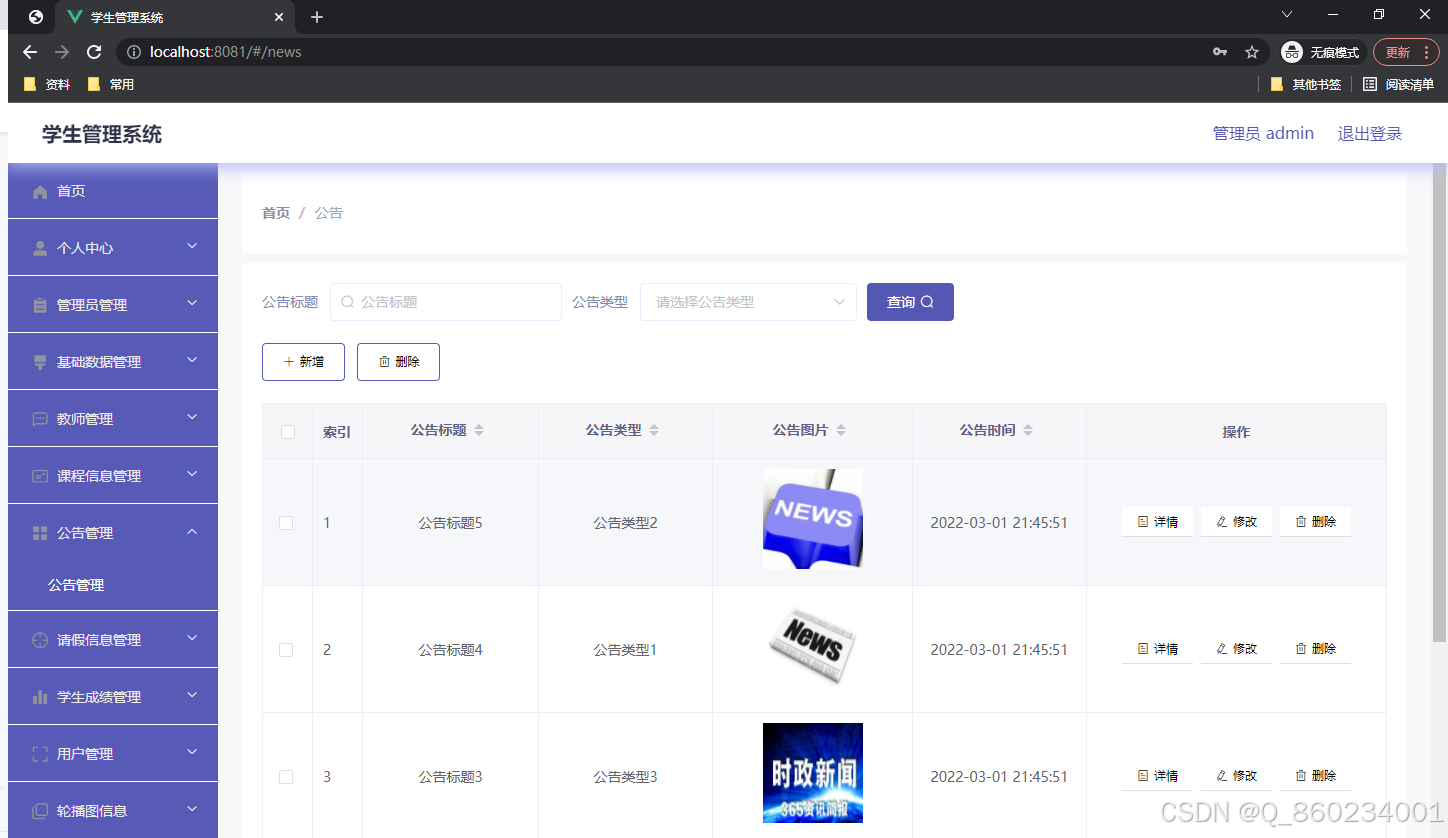Collapse the 公告管理 sidebar menu chevron
Screen dimensions: 1448x838
point(193,531)
